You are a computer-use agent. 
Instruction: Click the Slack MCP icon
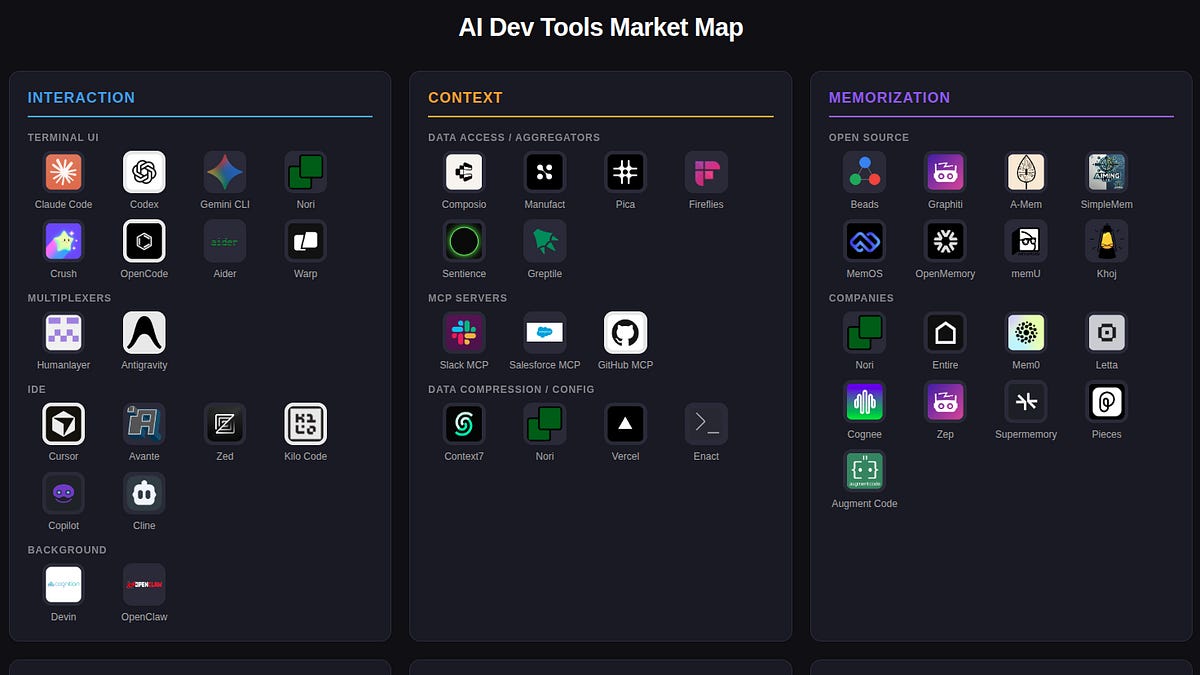[464, 333]
